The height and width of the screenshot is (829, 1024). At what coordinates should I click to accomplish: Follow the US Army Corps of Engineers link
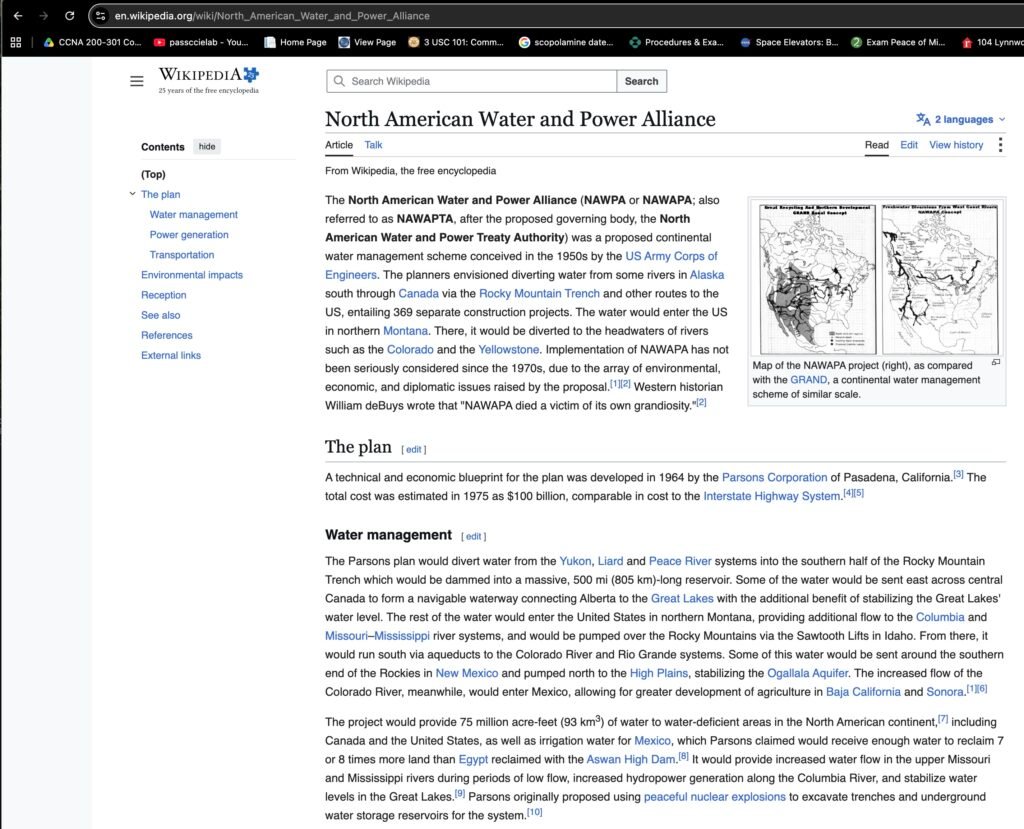click(671, 256)
